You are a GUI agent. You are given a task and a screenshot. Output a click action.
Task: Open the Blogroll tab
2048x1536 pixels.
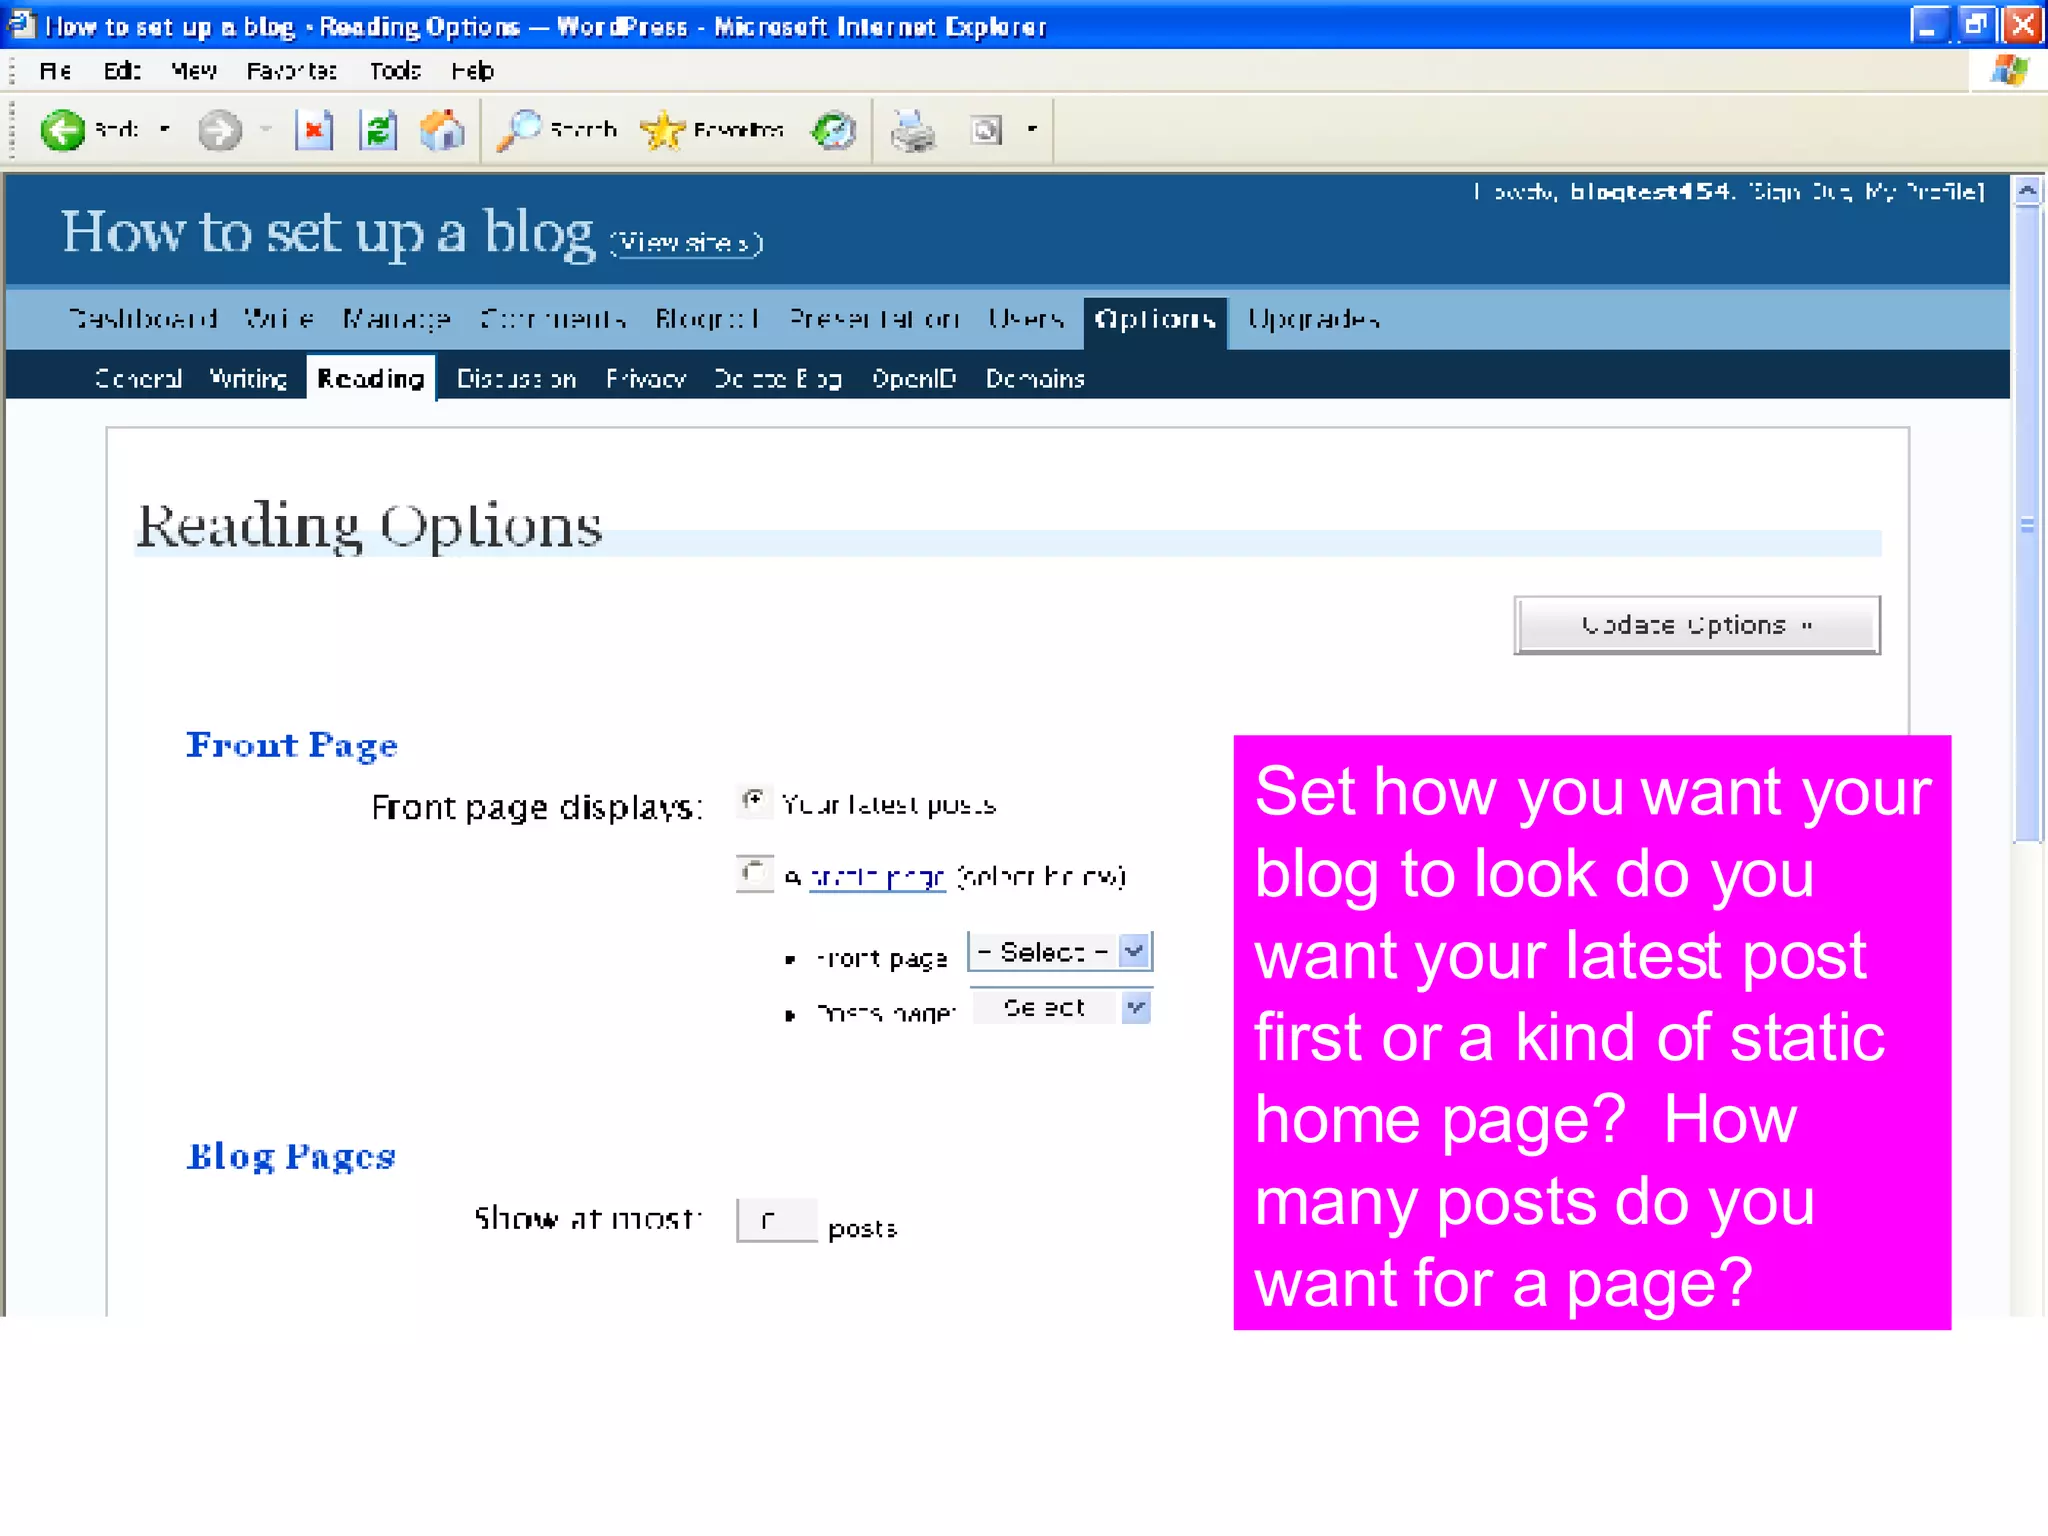(x=707, y=319)
